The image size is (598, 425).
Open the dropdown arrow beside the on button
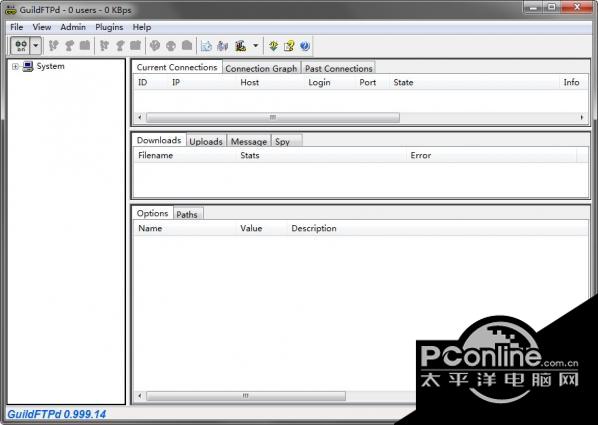35,46
